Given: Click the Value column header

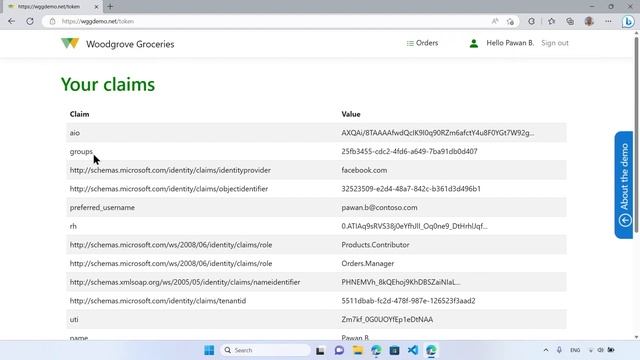Looking at the screenshot, I should tap(351, 114).
